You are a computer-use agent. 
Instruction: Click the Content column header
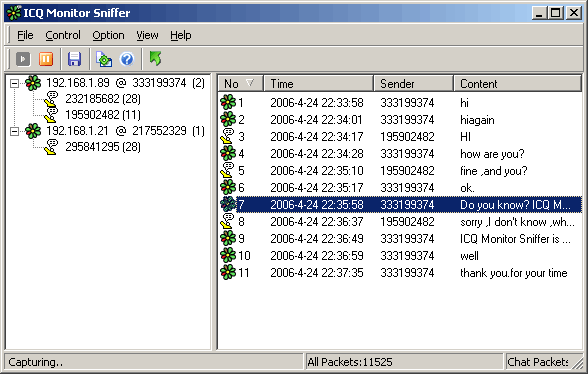(x=518, y=83)
